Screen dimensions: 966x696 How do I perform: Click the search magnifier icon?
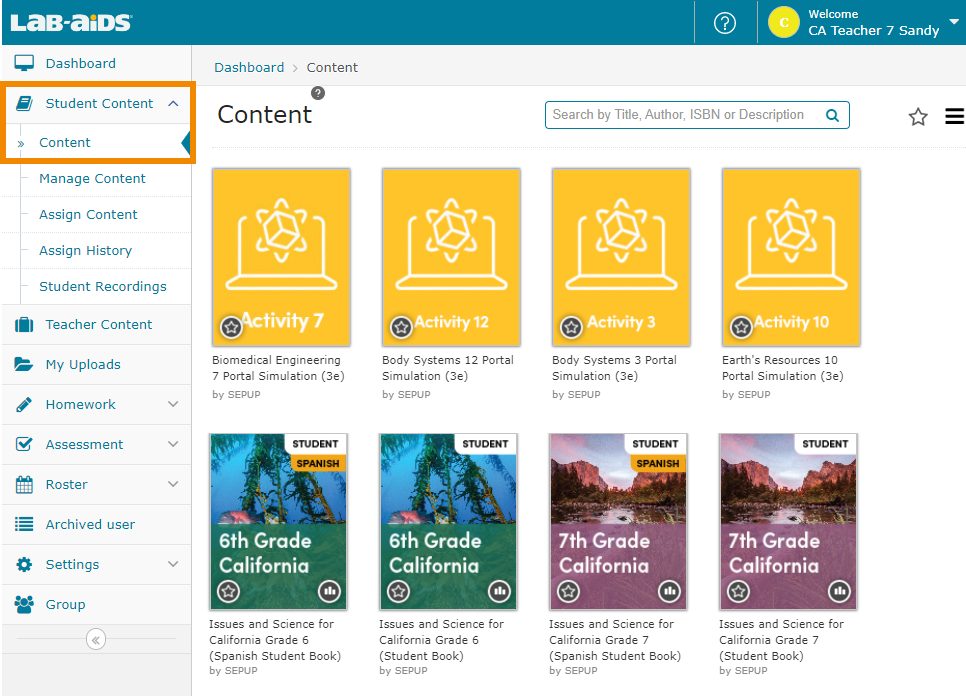(x=832, y=115)
